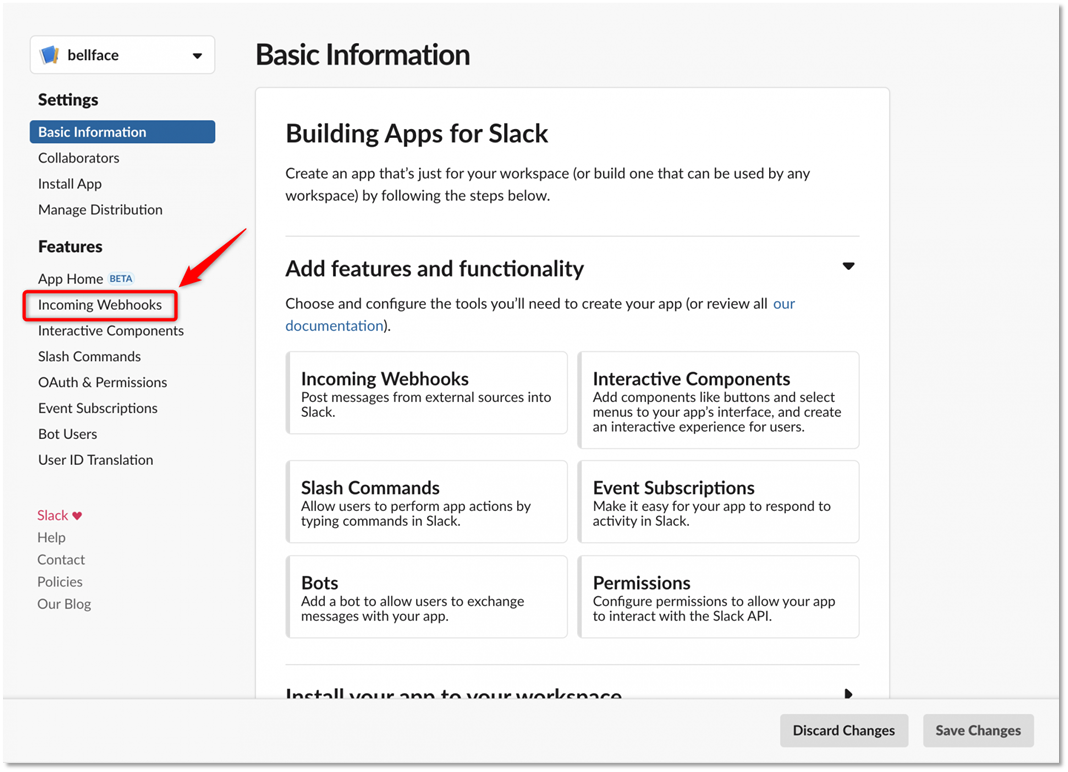Select Incoming Webhooks in the sidebar

click(100, 305)
